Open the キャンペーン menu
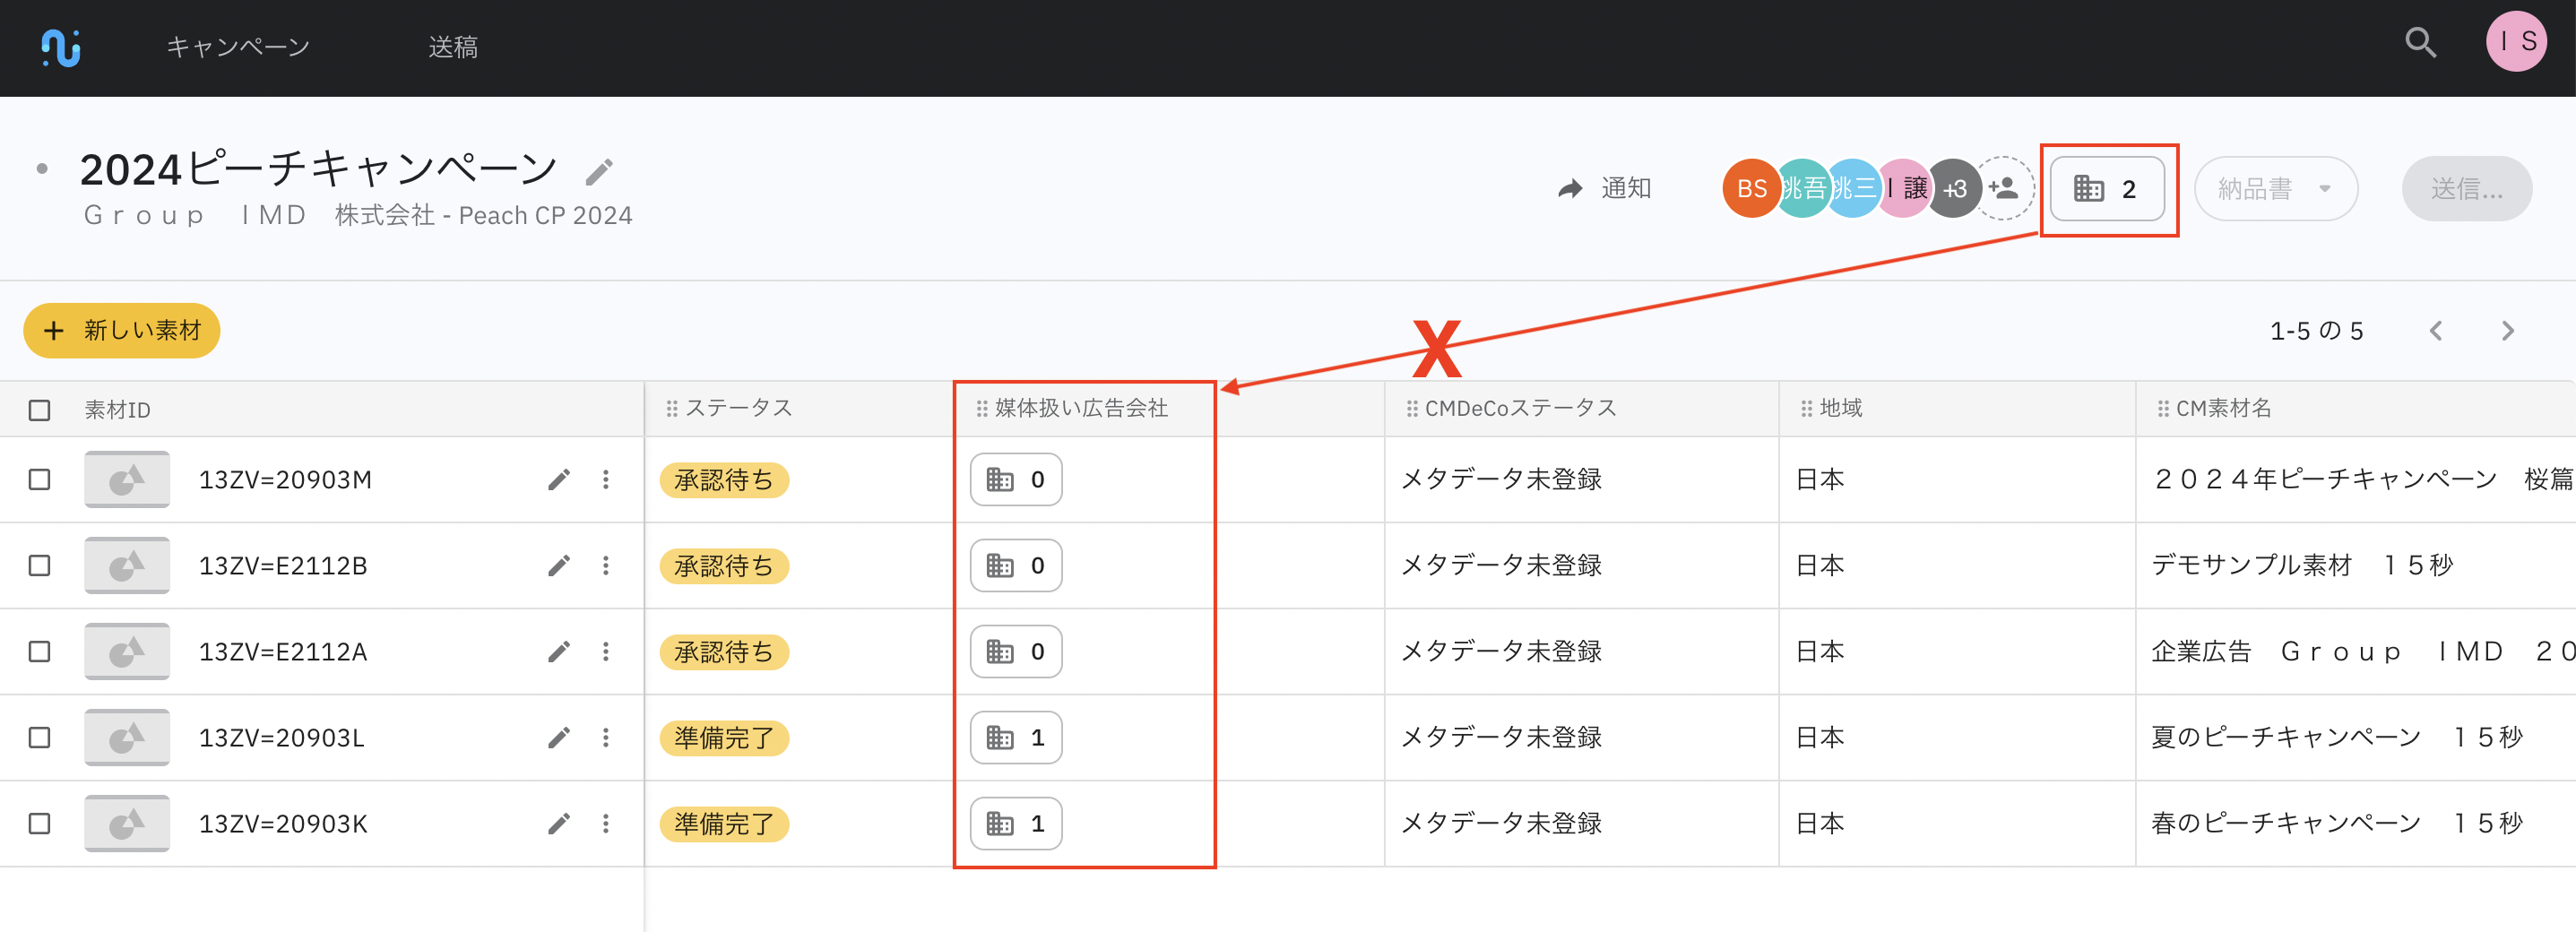The height and width of the screenshot is (932, 2576). pos(238,47)
